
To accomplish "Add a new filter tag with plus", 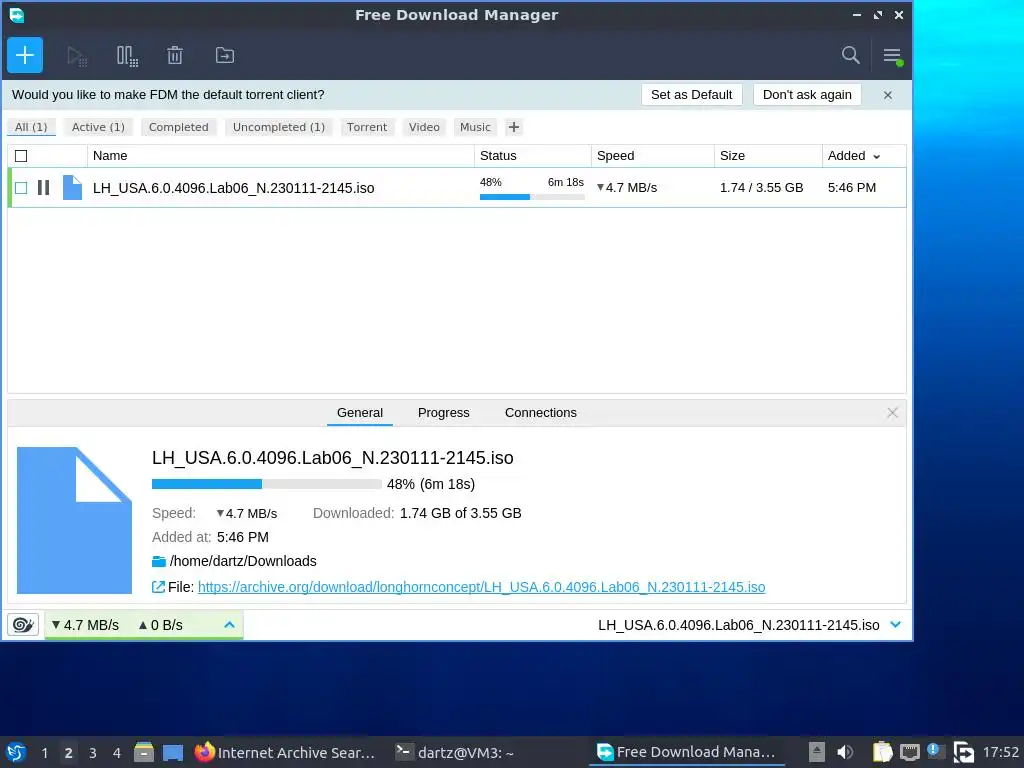I will coord(514,127).
